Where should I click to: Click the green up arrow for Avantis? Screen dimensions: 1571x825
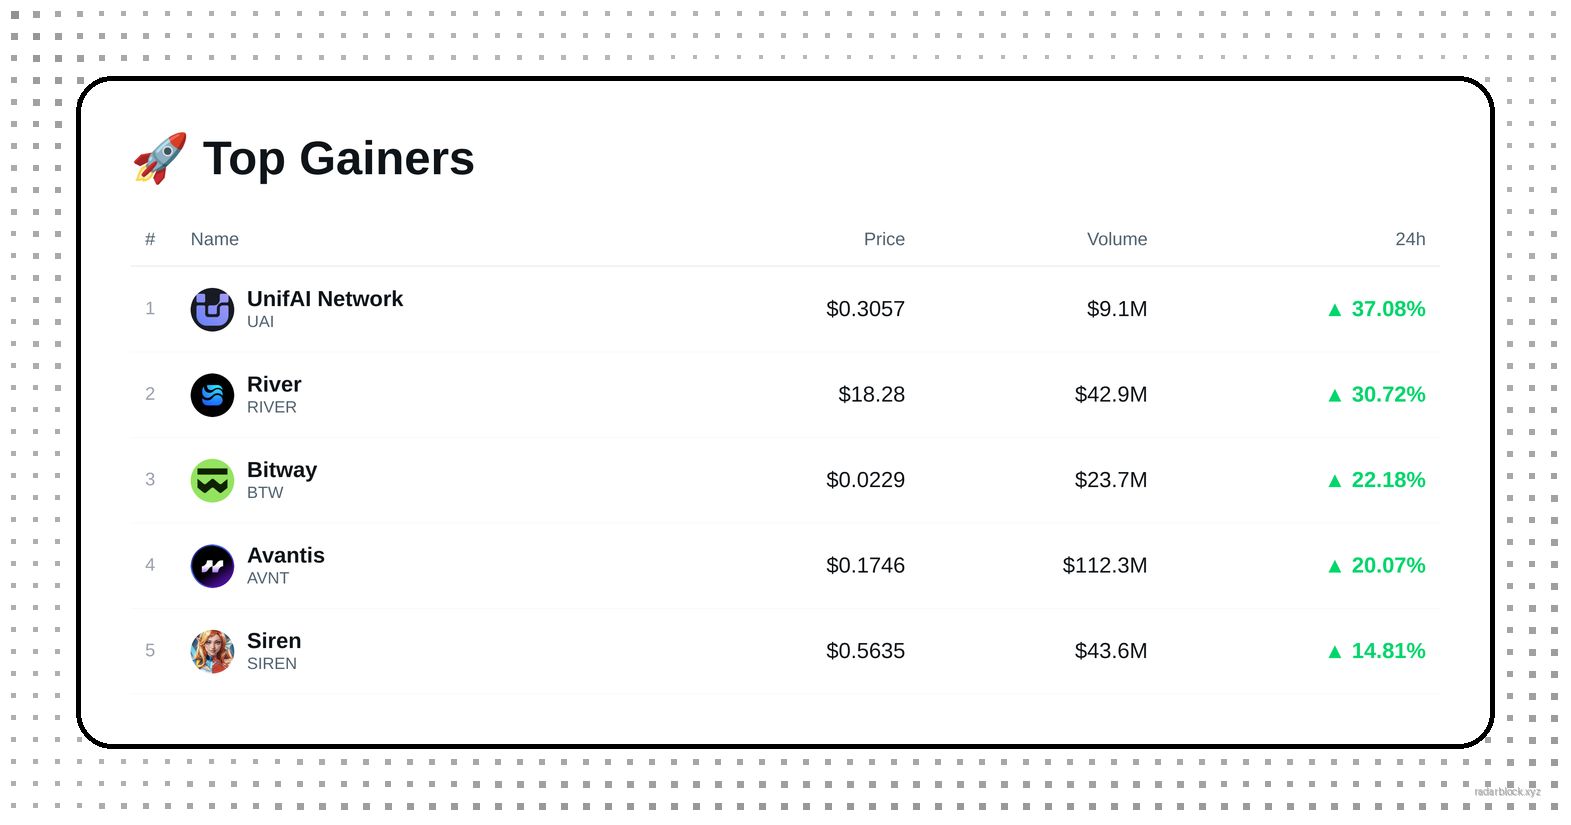click(x=1334, y=566)
